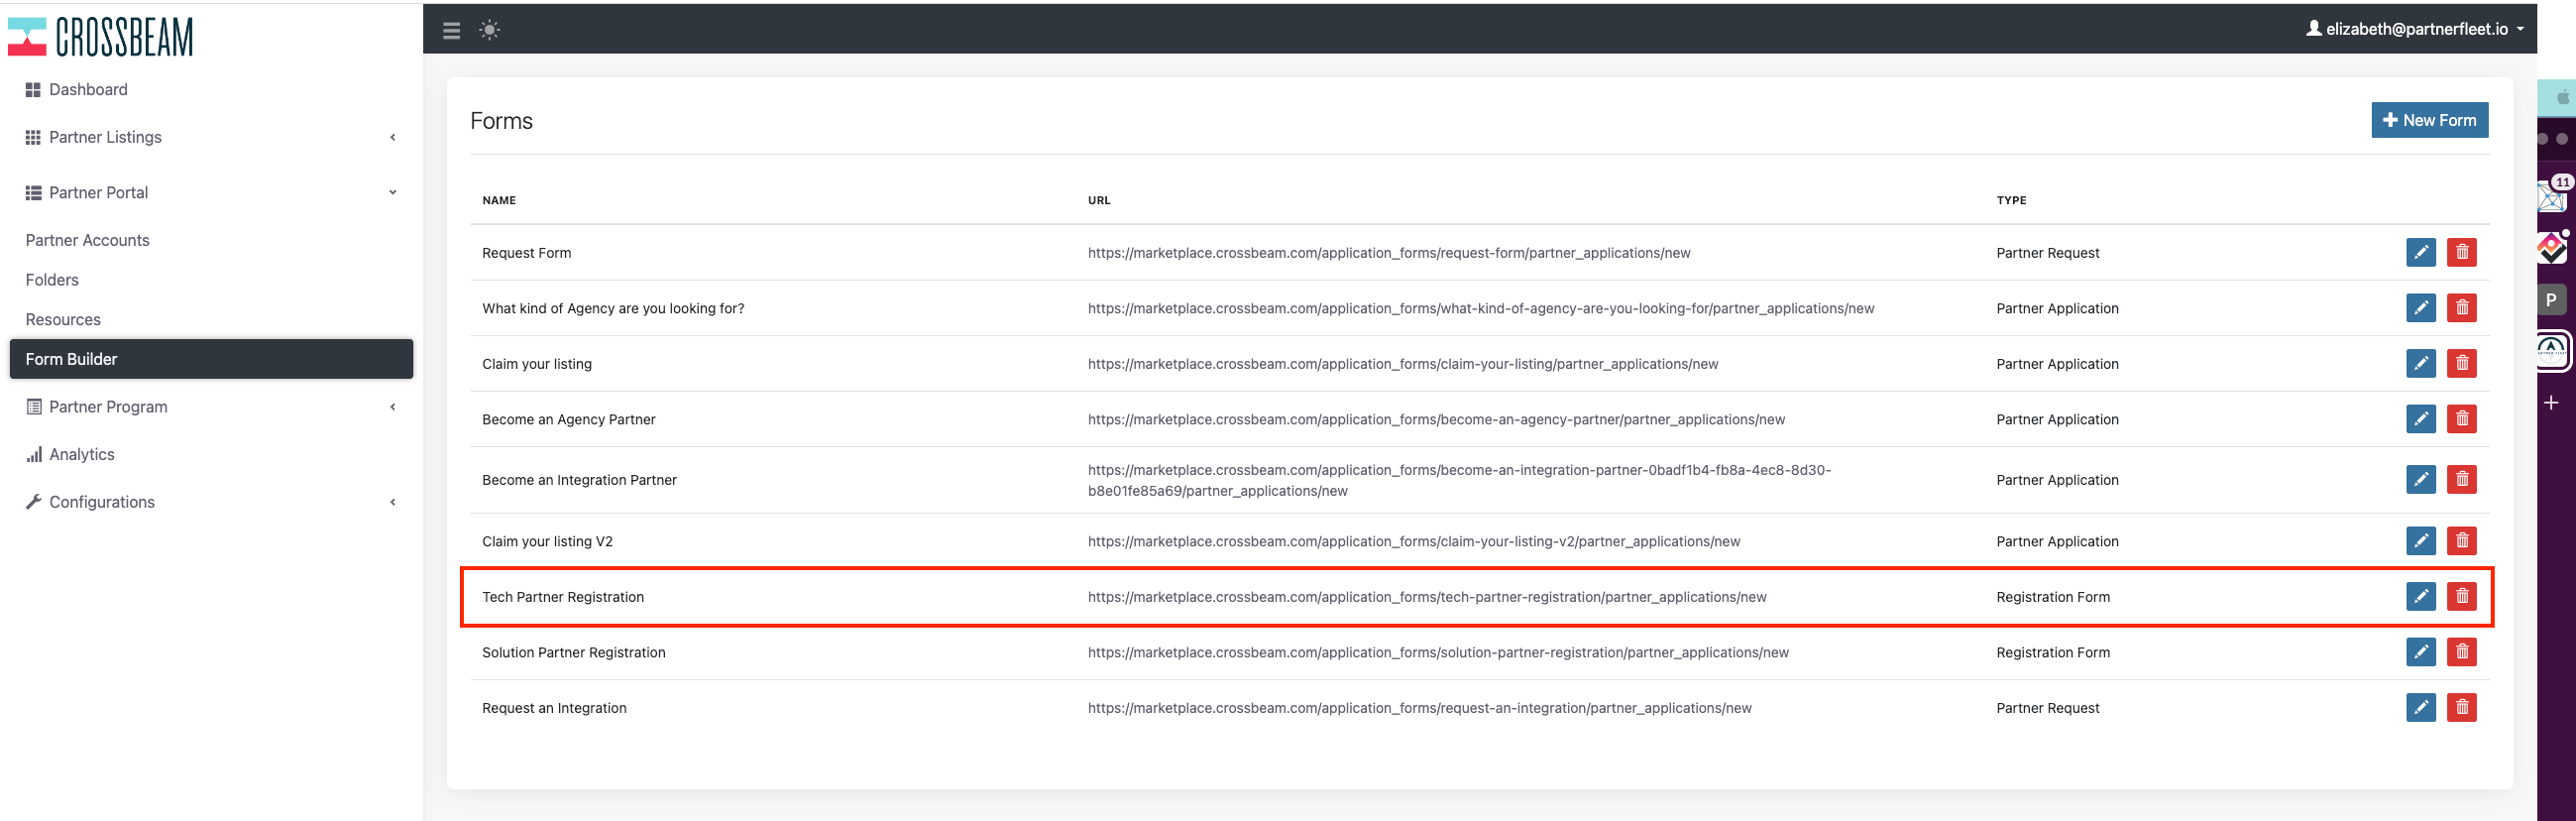Click the claim-your-listing-v2 URL
The height and width of the screenshot is (821, 2576).
point(1414,541)
